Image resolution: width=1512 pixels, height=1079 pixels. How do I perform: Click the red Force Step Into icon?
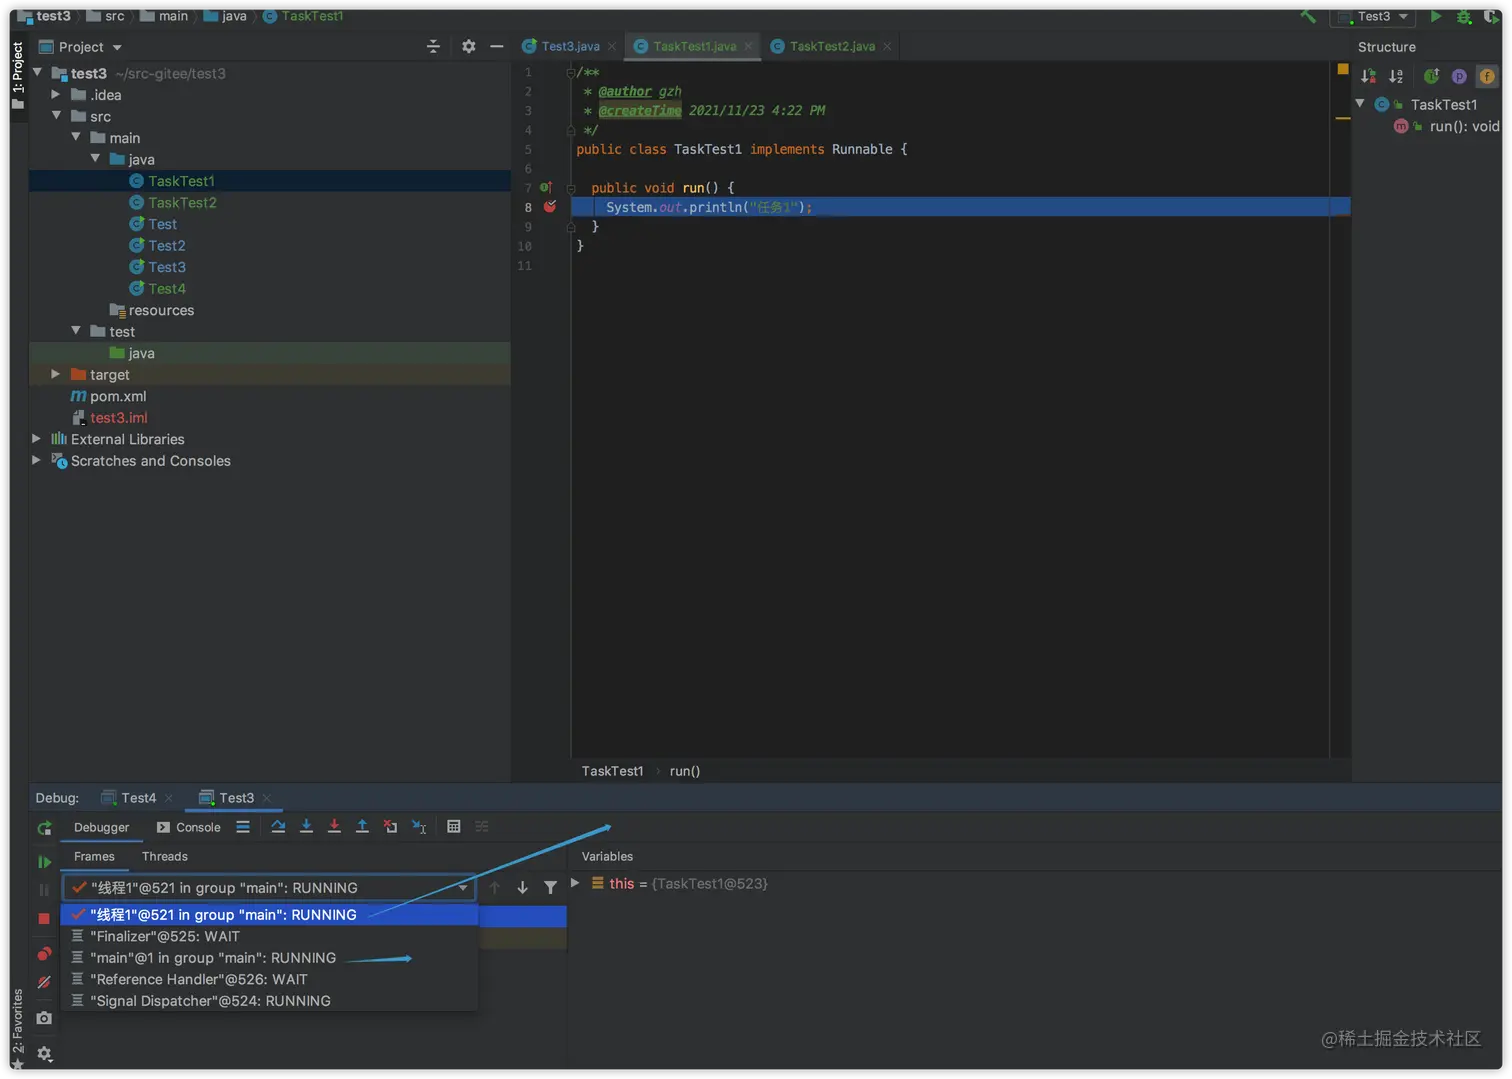point(334,827)
